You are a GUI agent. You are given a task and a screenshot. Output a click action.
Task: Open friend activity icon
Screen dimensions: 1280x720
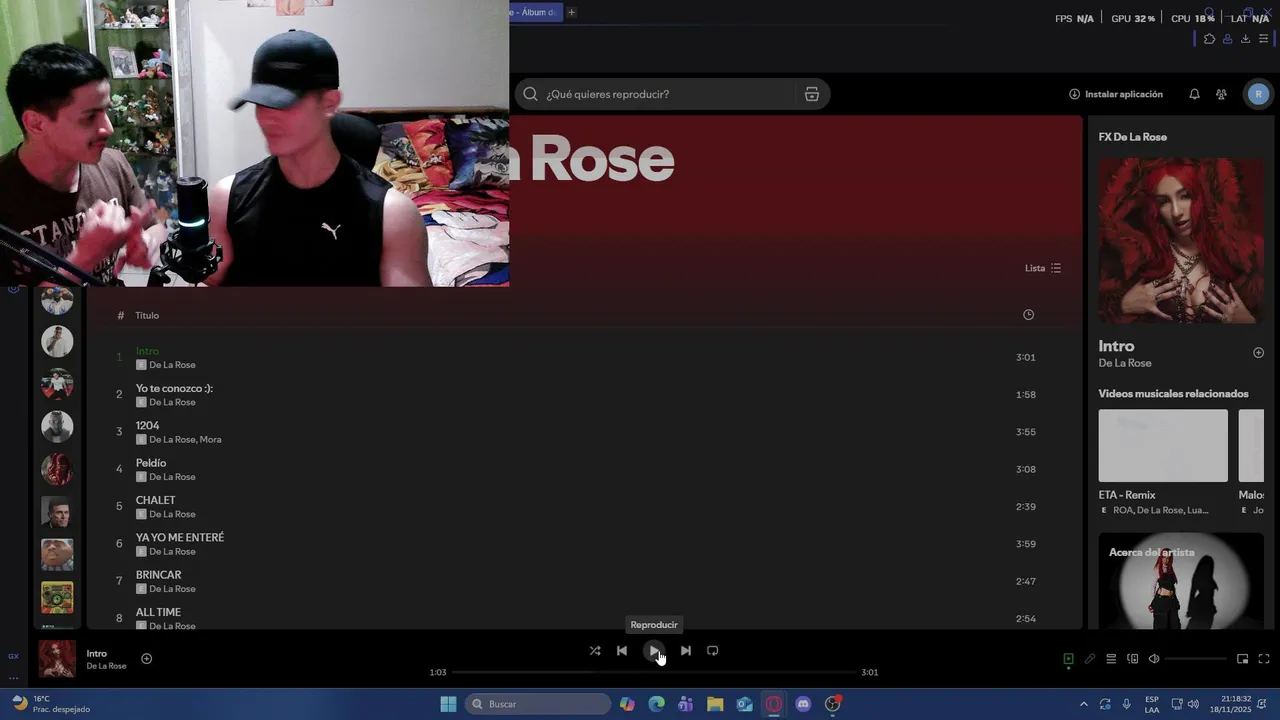[x=1221, y=94]
